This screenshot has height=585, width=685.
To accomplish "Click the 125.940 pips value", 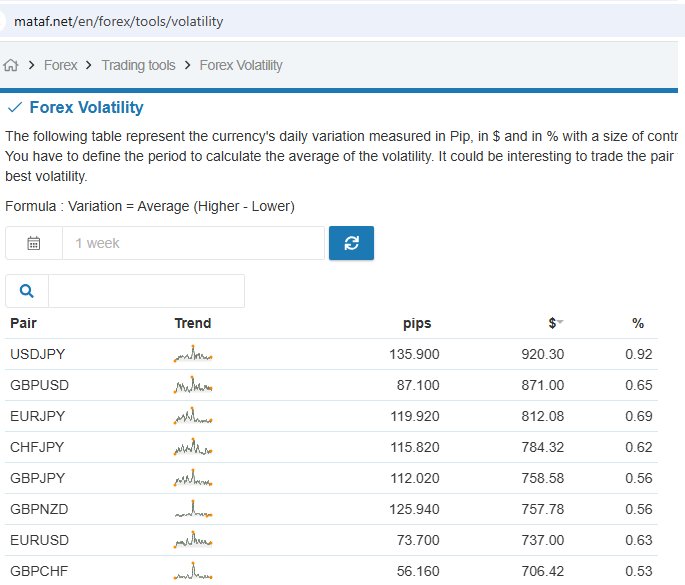I will tap(414, 509).
